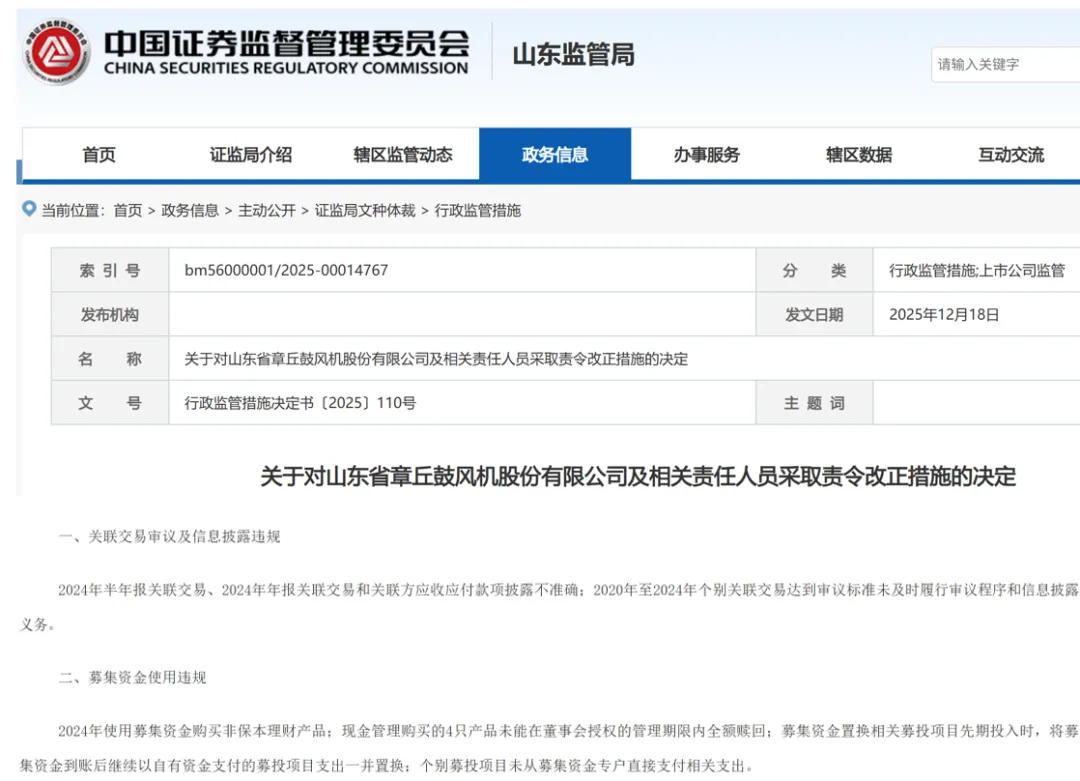This screenshot has width=1080, height=781.
Task: Click index number bm56000001/2025-00014767
Action: (286, 270)
